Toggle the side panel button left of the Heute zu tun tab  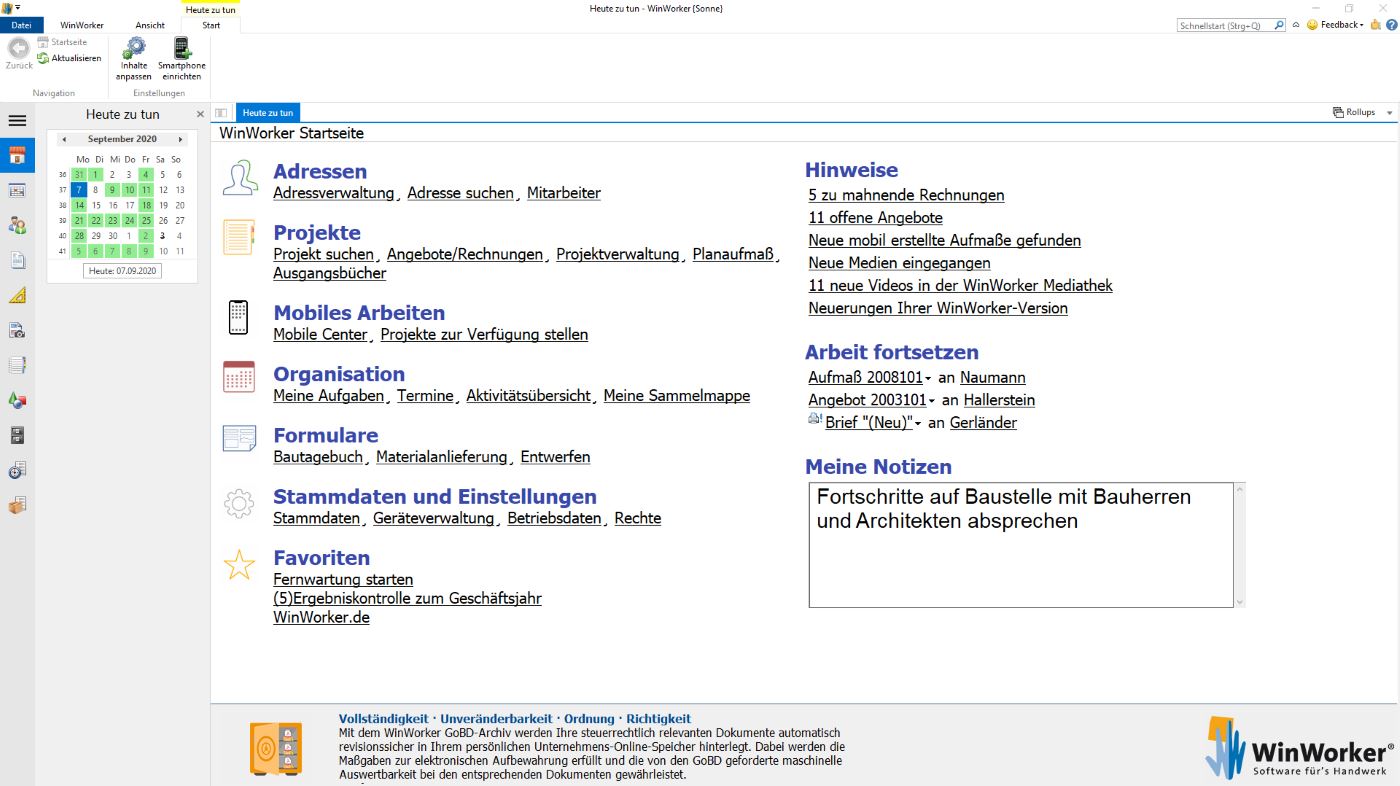coord(221,113)
